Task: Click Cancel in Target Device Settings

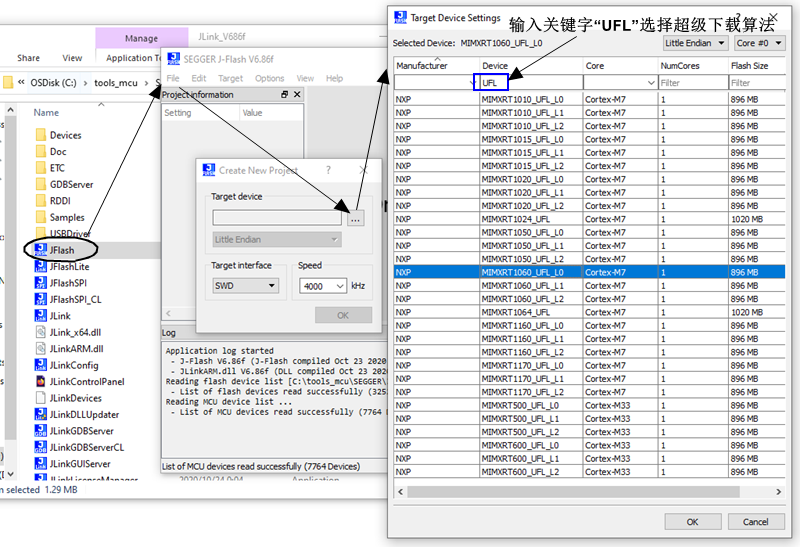Action: 756,521
